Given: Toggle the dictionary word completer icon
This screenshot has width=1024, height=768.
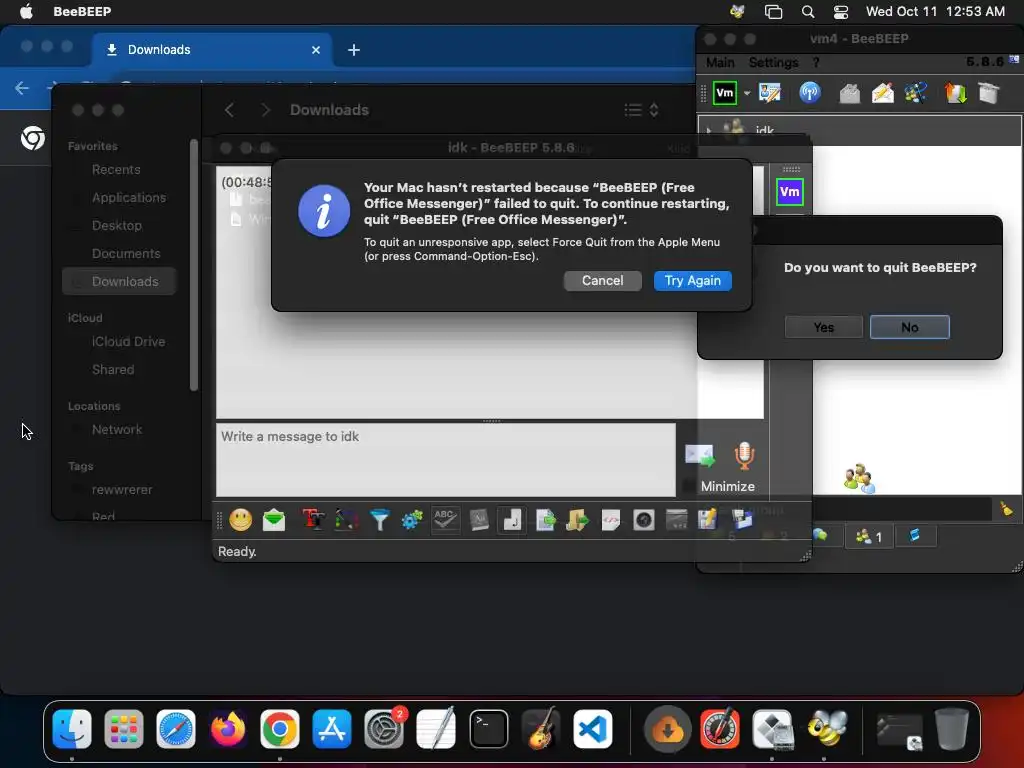Looking at the screenshot, I should pos(479,520).
